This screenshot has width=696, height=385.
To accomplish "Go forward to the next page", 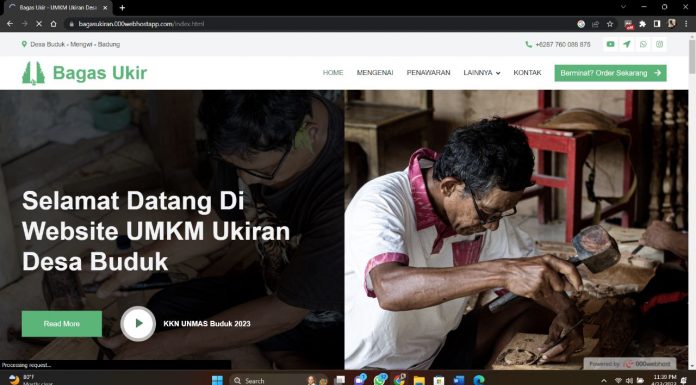I will coord(24,24).
